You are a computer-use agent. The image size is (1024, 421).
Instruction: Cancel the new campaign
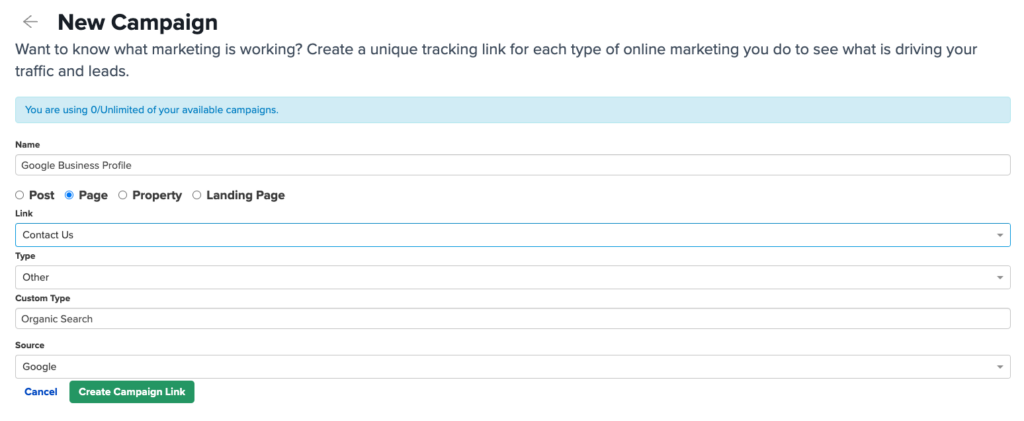click(41, 392)
